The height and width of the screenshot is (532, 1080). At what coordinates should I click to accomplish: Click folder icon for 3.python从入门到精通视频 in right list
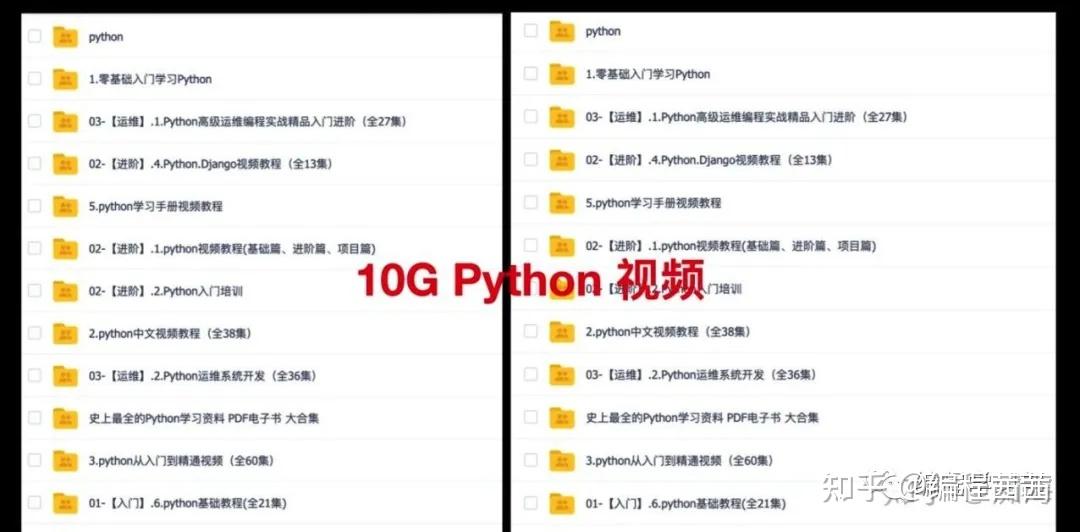pyautogui.click(x=562, y=460)
